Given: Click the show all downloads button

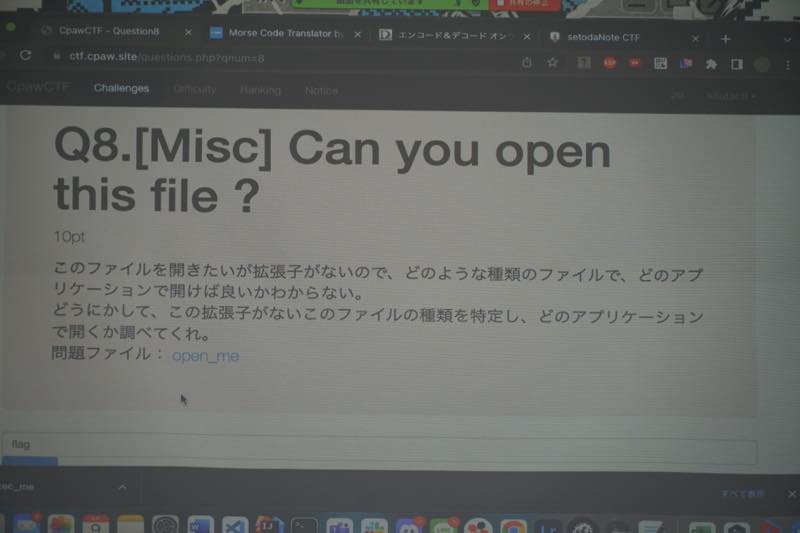Looking at the screenshot, I should pyautogui.click(x=742, y=494).
